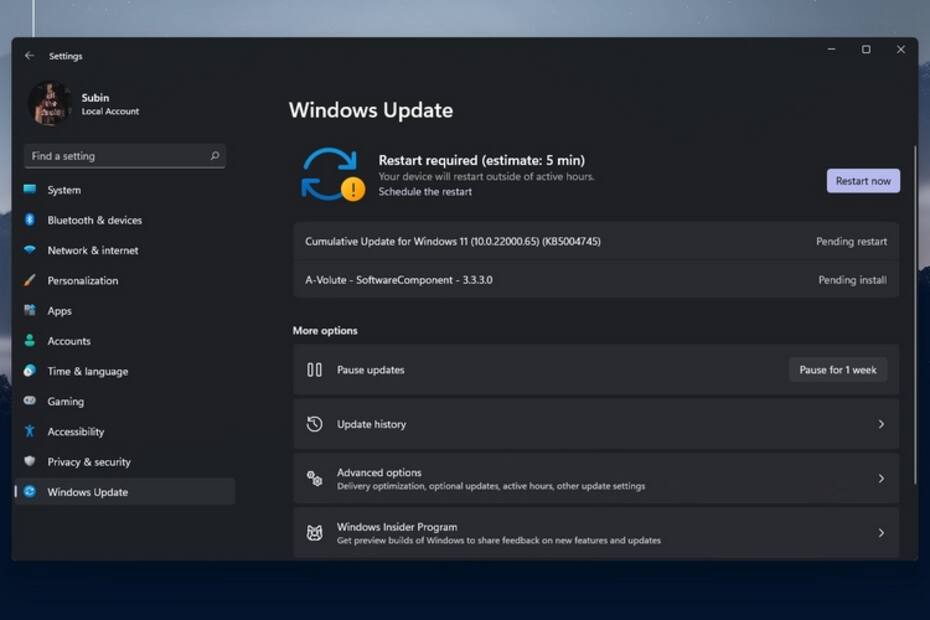Click the Schedule the restart link
930x620 pixels.
tap(425, 192)
